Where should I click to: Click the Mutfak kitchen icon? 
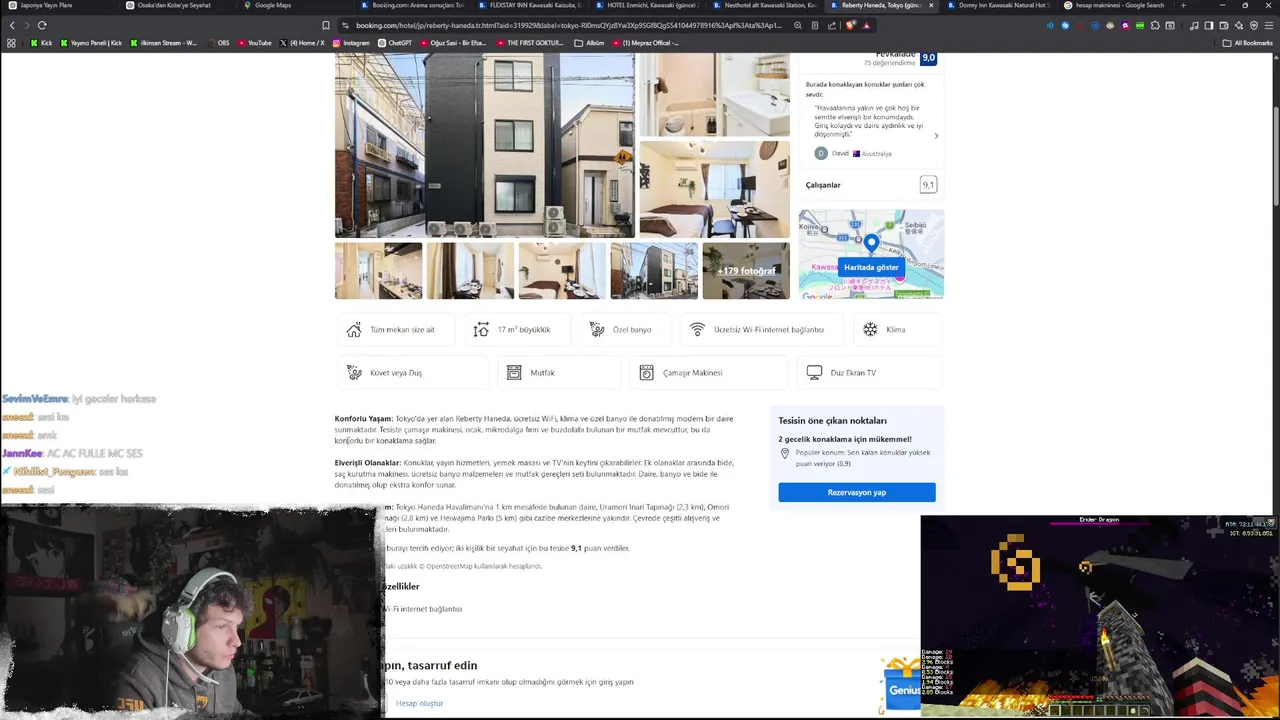pyautogui.click(x=514, y=372)
